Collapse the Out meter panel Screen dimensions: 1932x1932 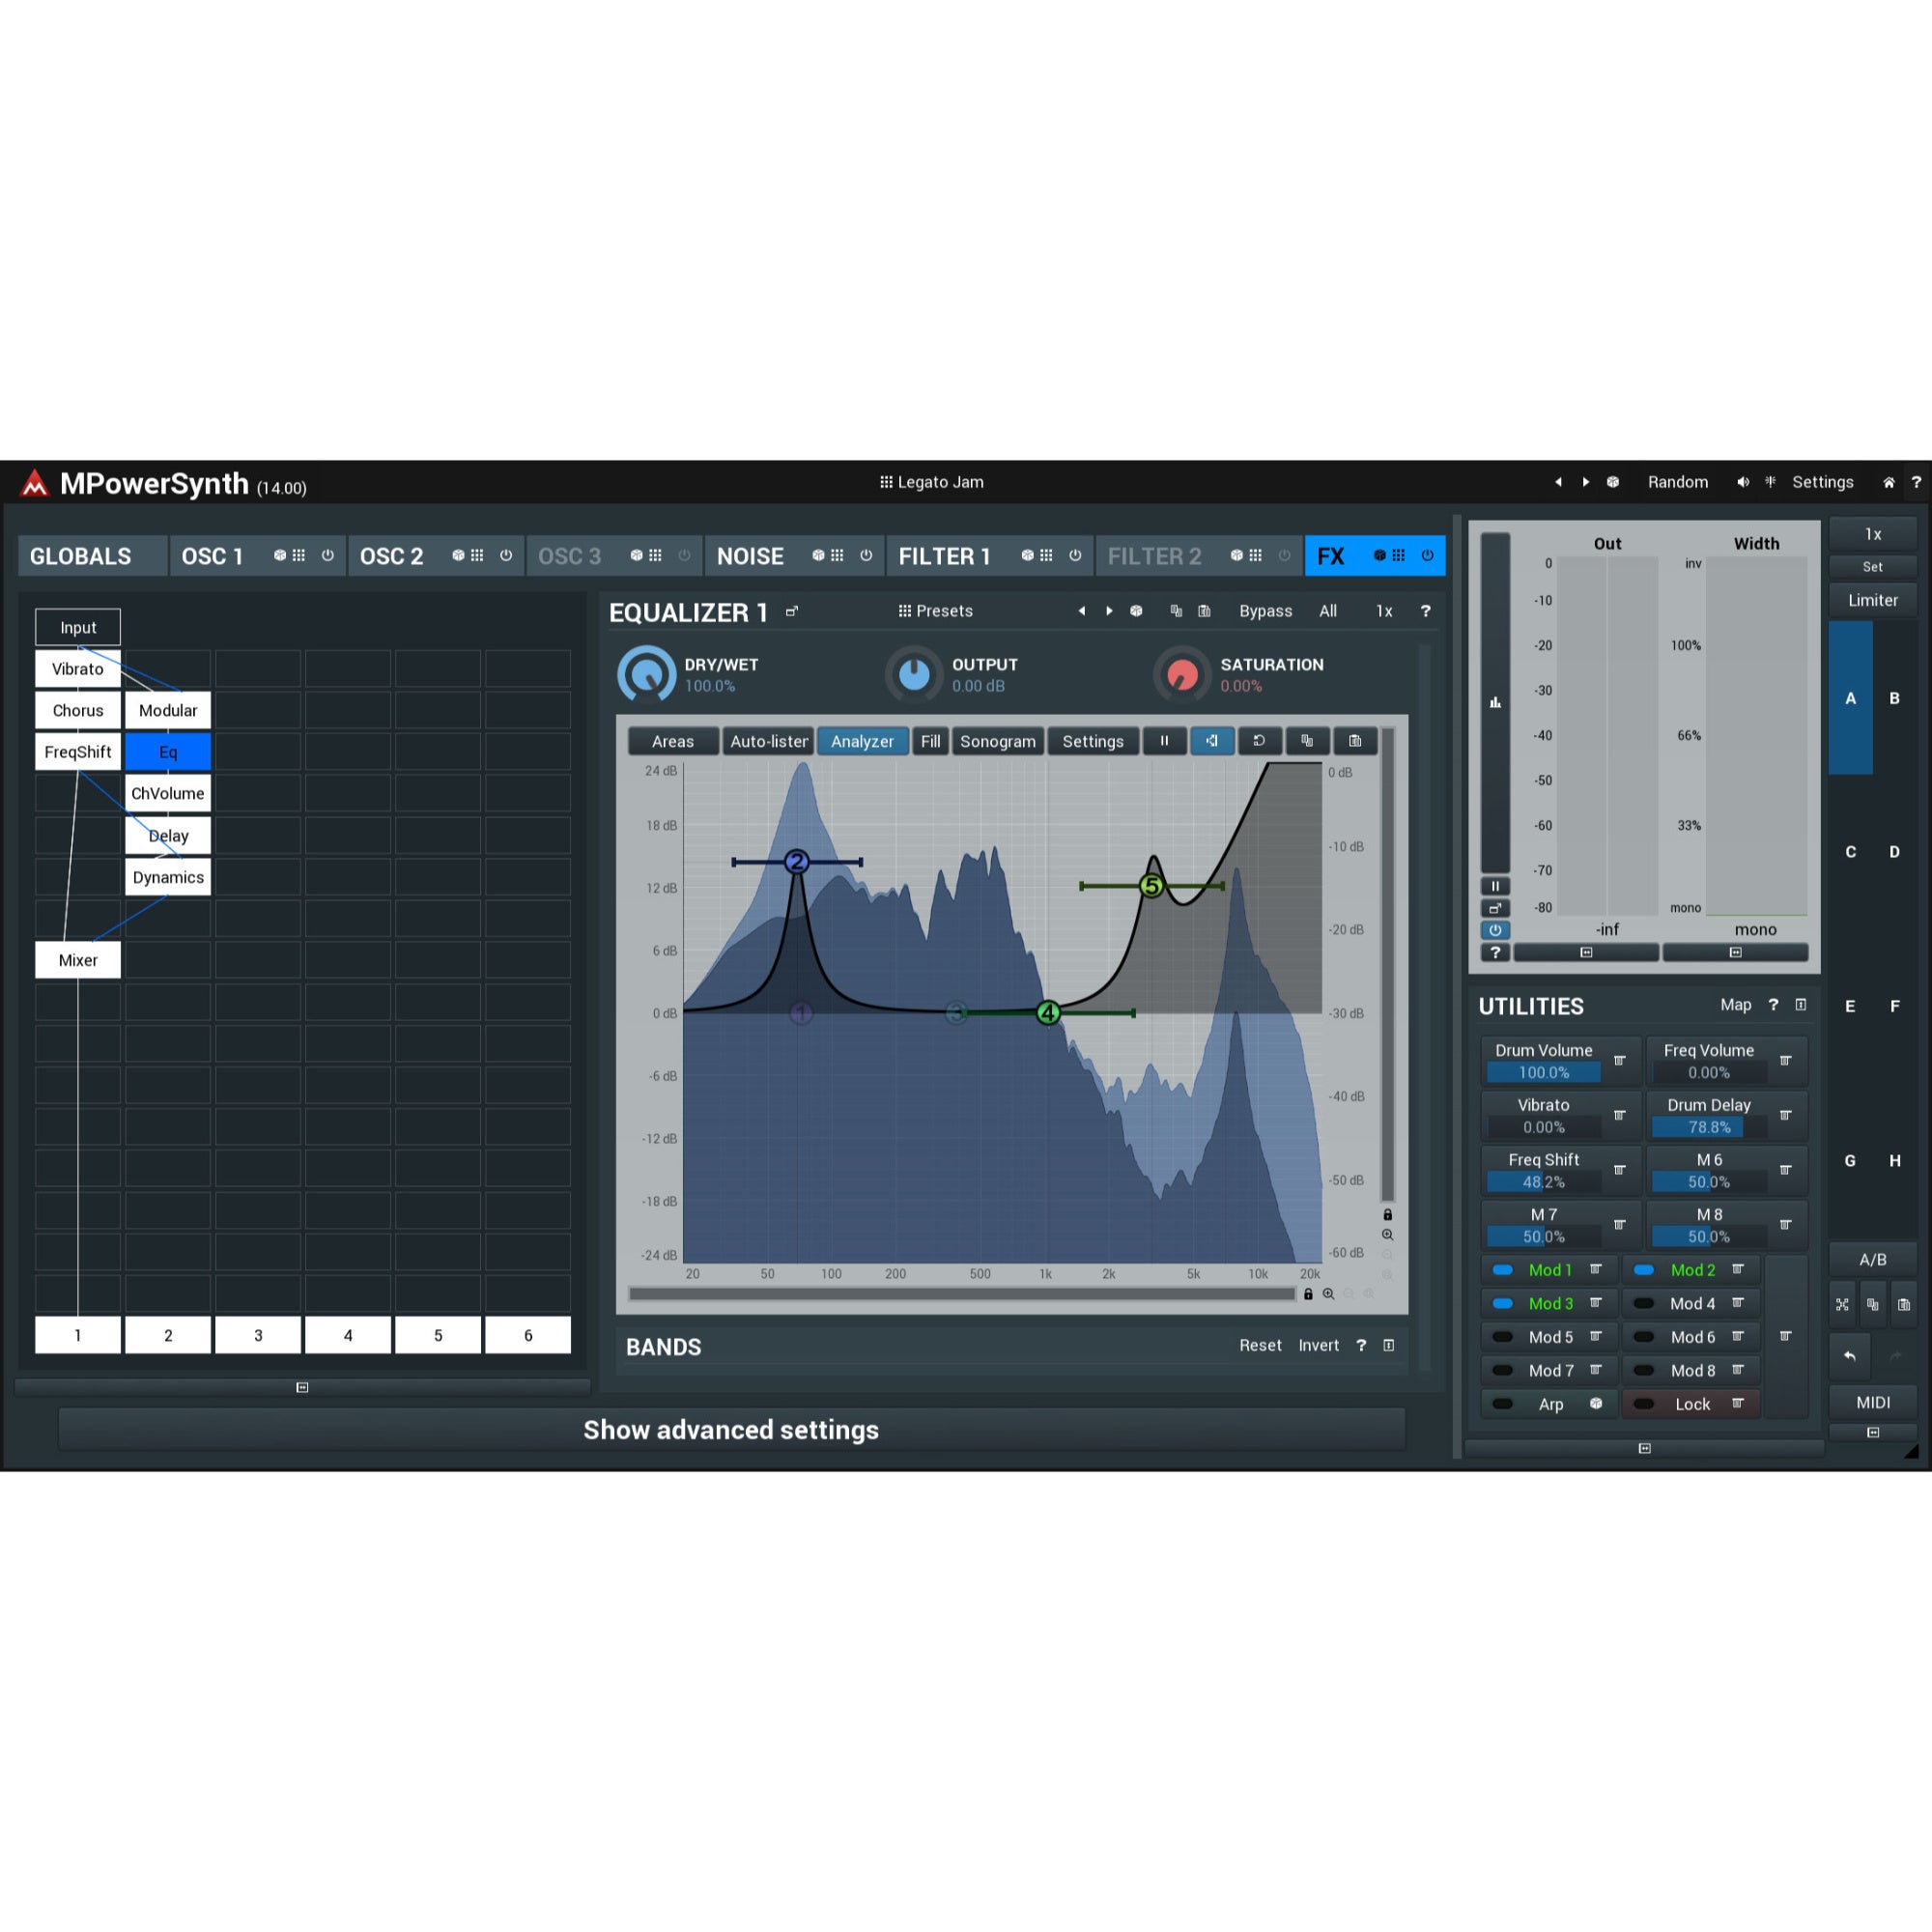coord(1586,953)
